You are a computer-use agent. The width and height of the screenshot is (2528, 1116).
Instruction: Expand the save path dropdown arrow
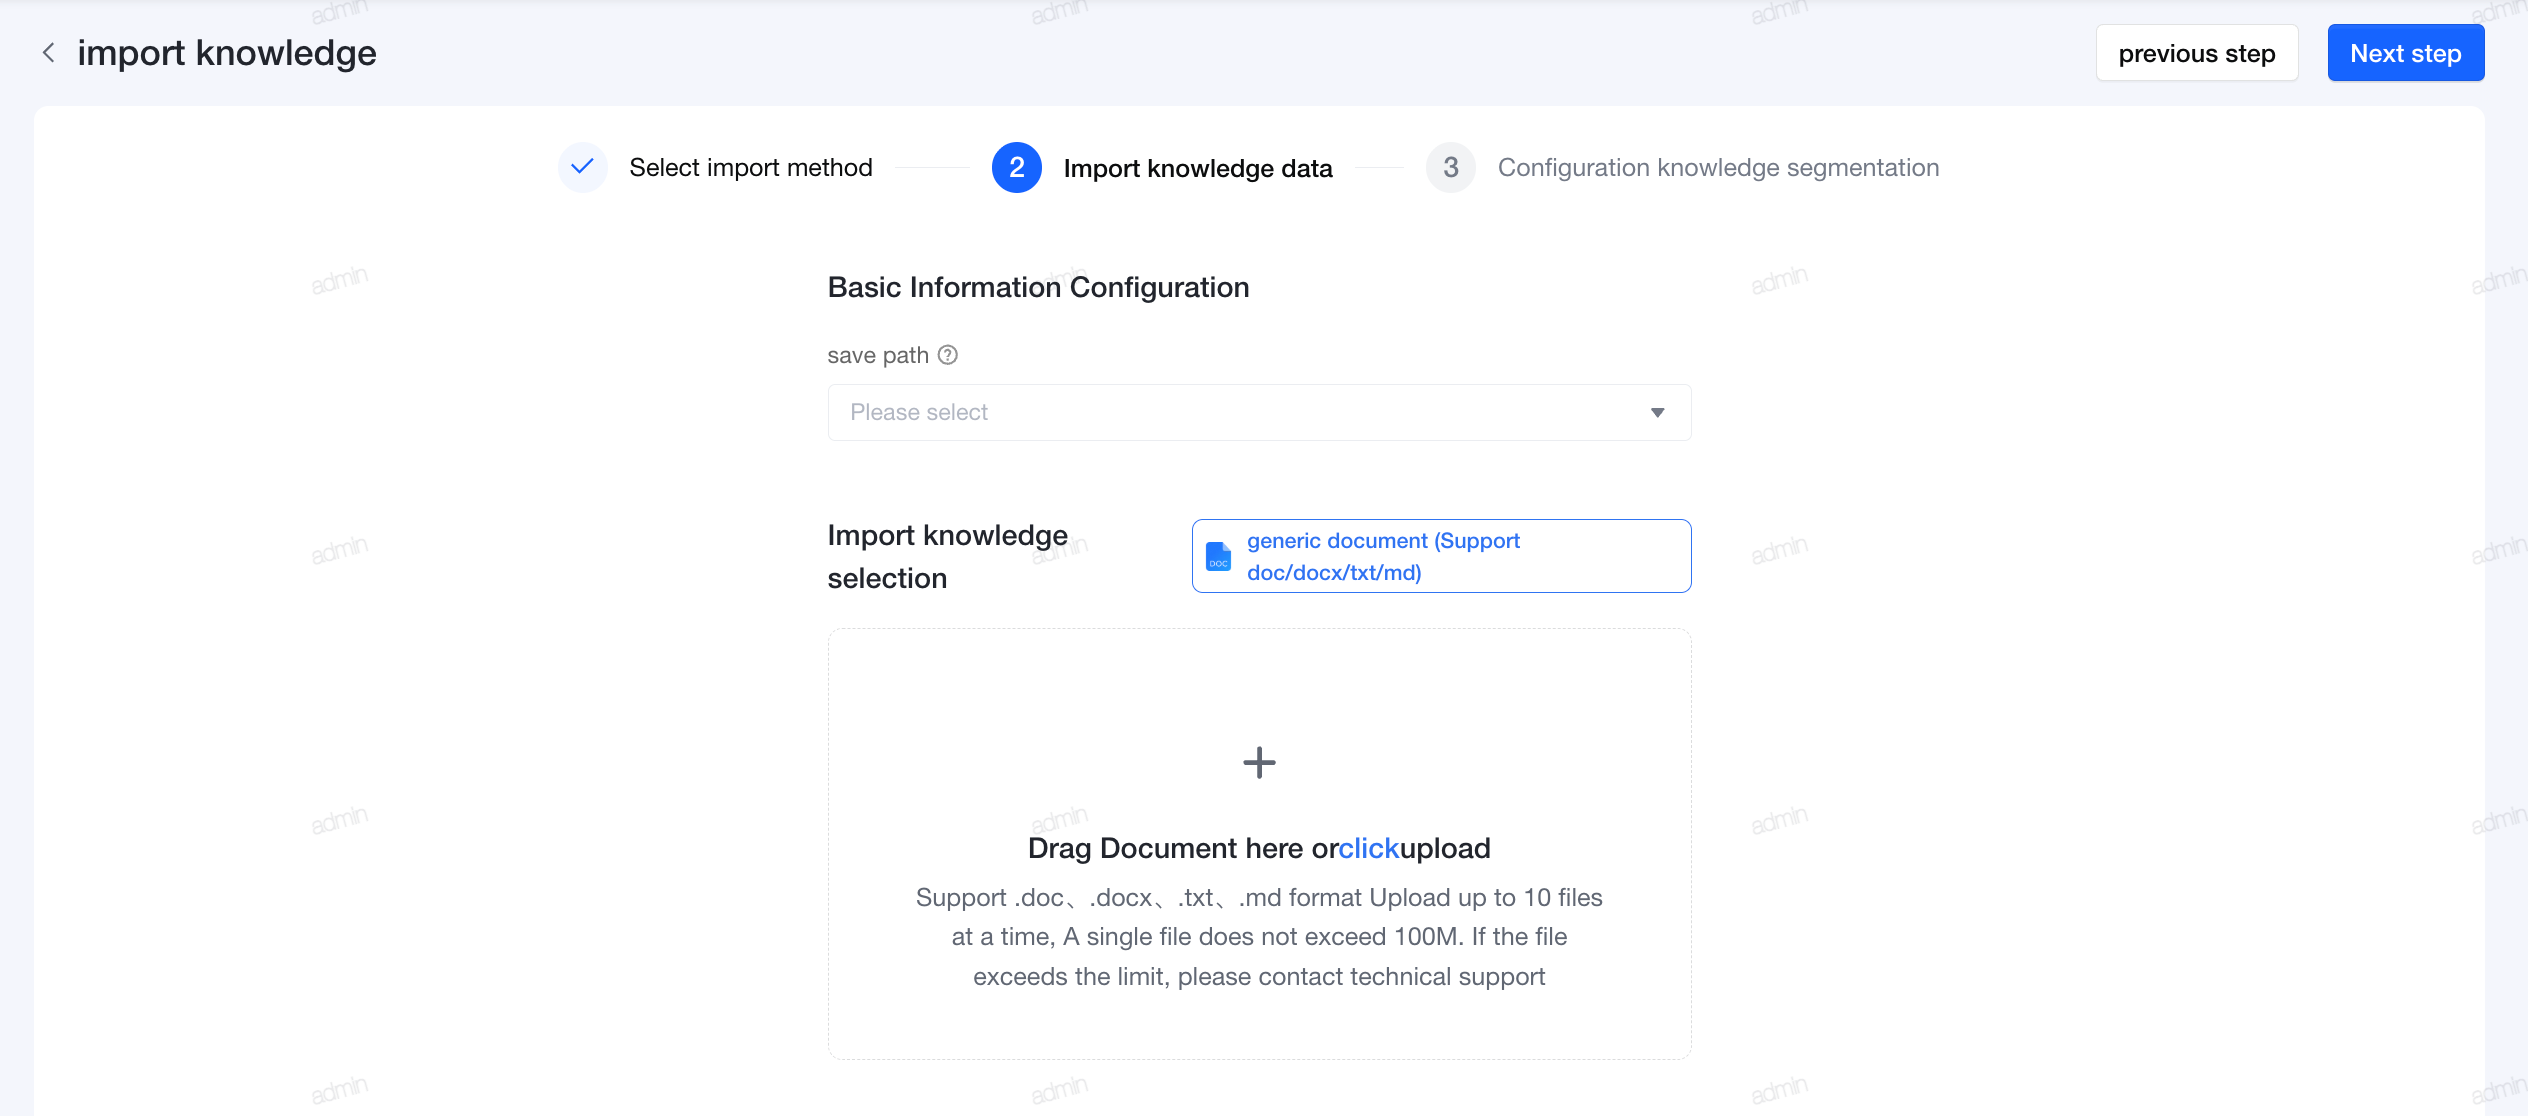click(1657, 413)
